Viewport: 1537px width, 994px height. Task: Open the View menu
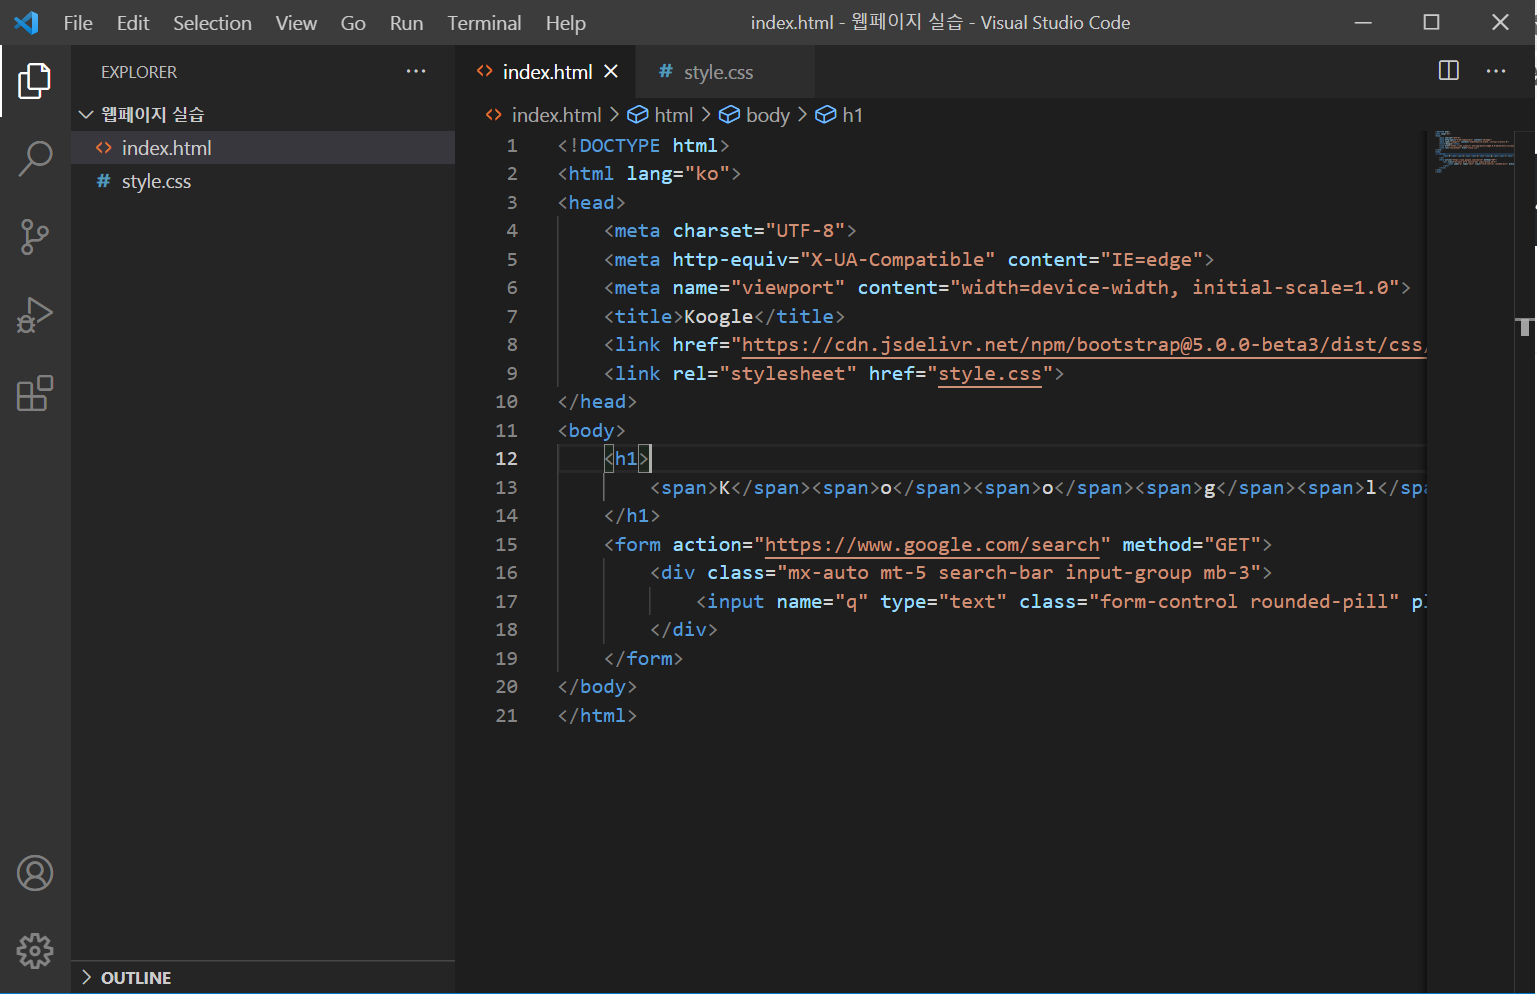click(x=296, y=22)
